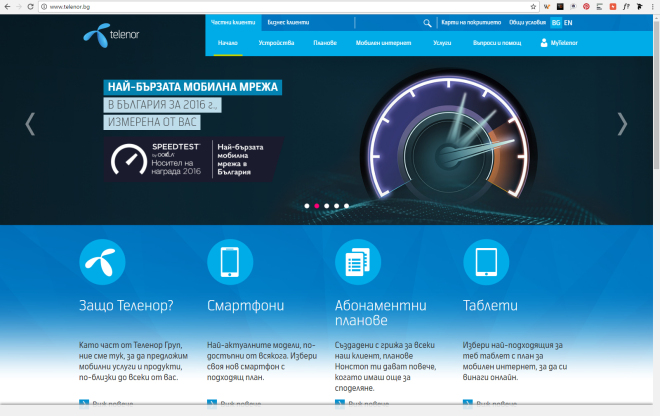
Task: Select BG language option
Action: click(x=556, y=22)
